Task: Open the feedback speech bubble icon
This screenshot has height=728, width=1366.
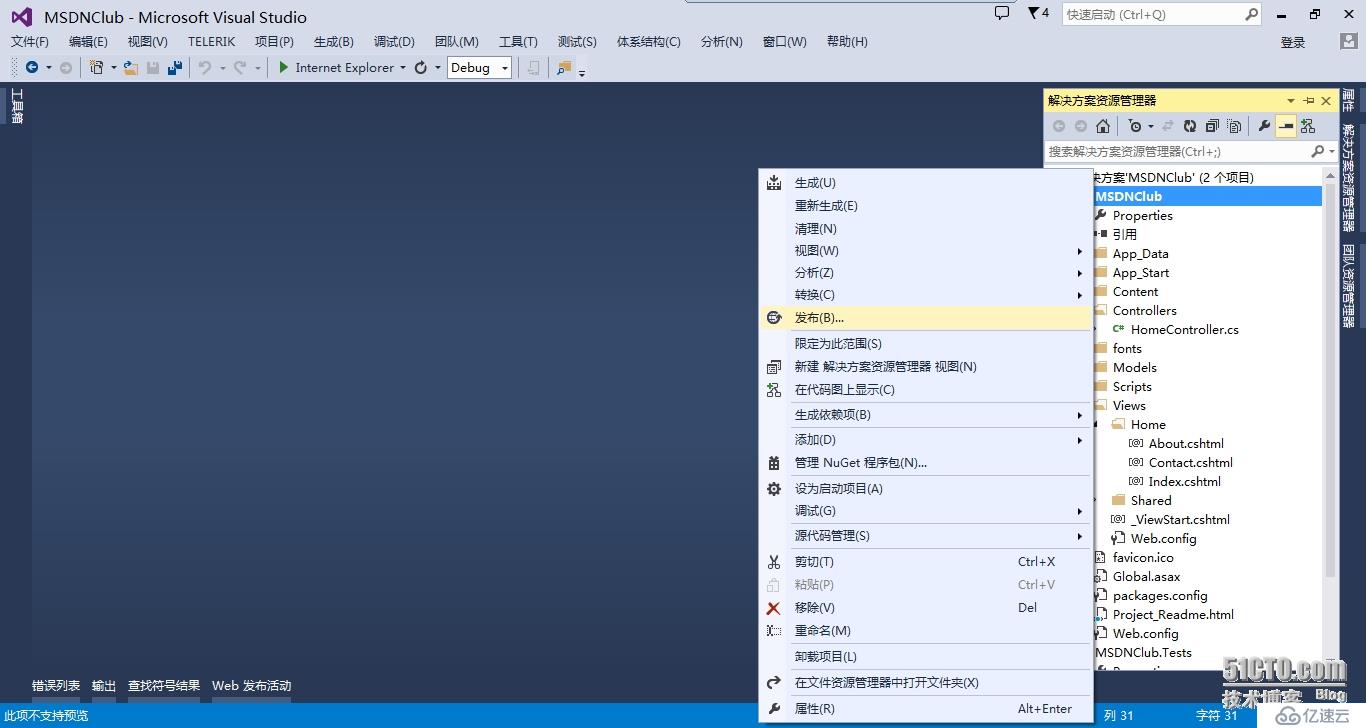Action: (x=1002, y=14)
